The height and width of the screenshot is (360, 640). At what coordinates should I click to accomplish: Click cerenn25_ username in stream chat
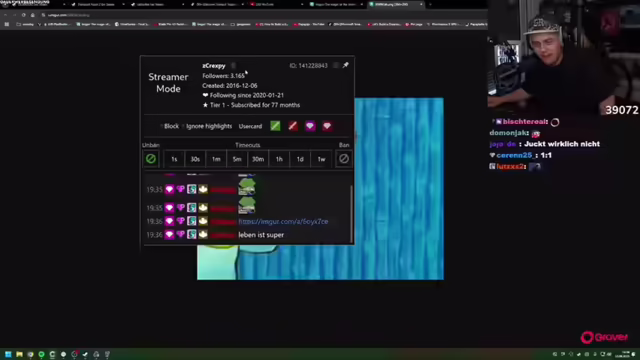click(516, 156)
